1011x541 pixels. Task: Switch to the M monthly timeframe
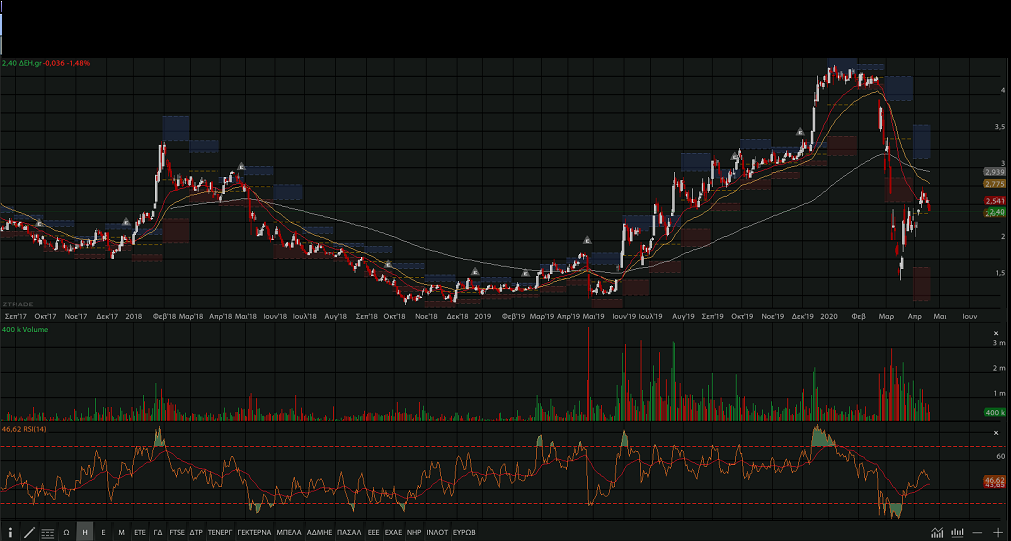121,532
